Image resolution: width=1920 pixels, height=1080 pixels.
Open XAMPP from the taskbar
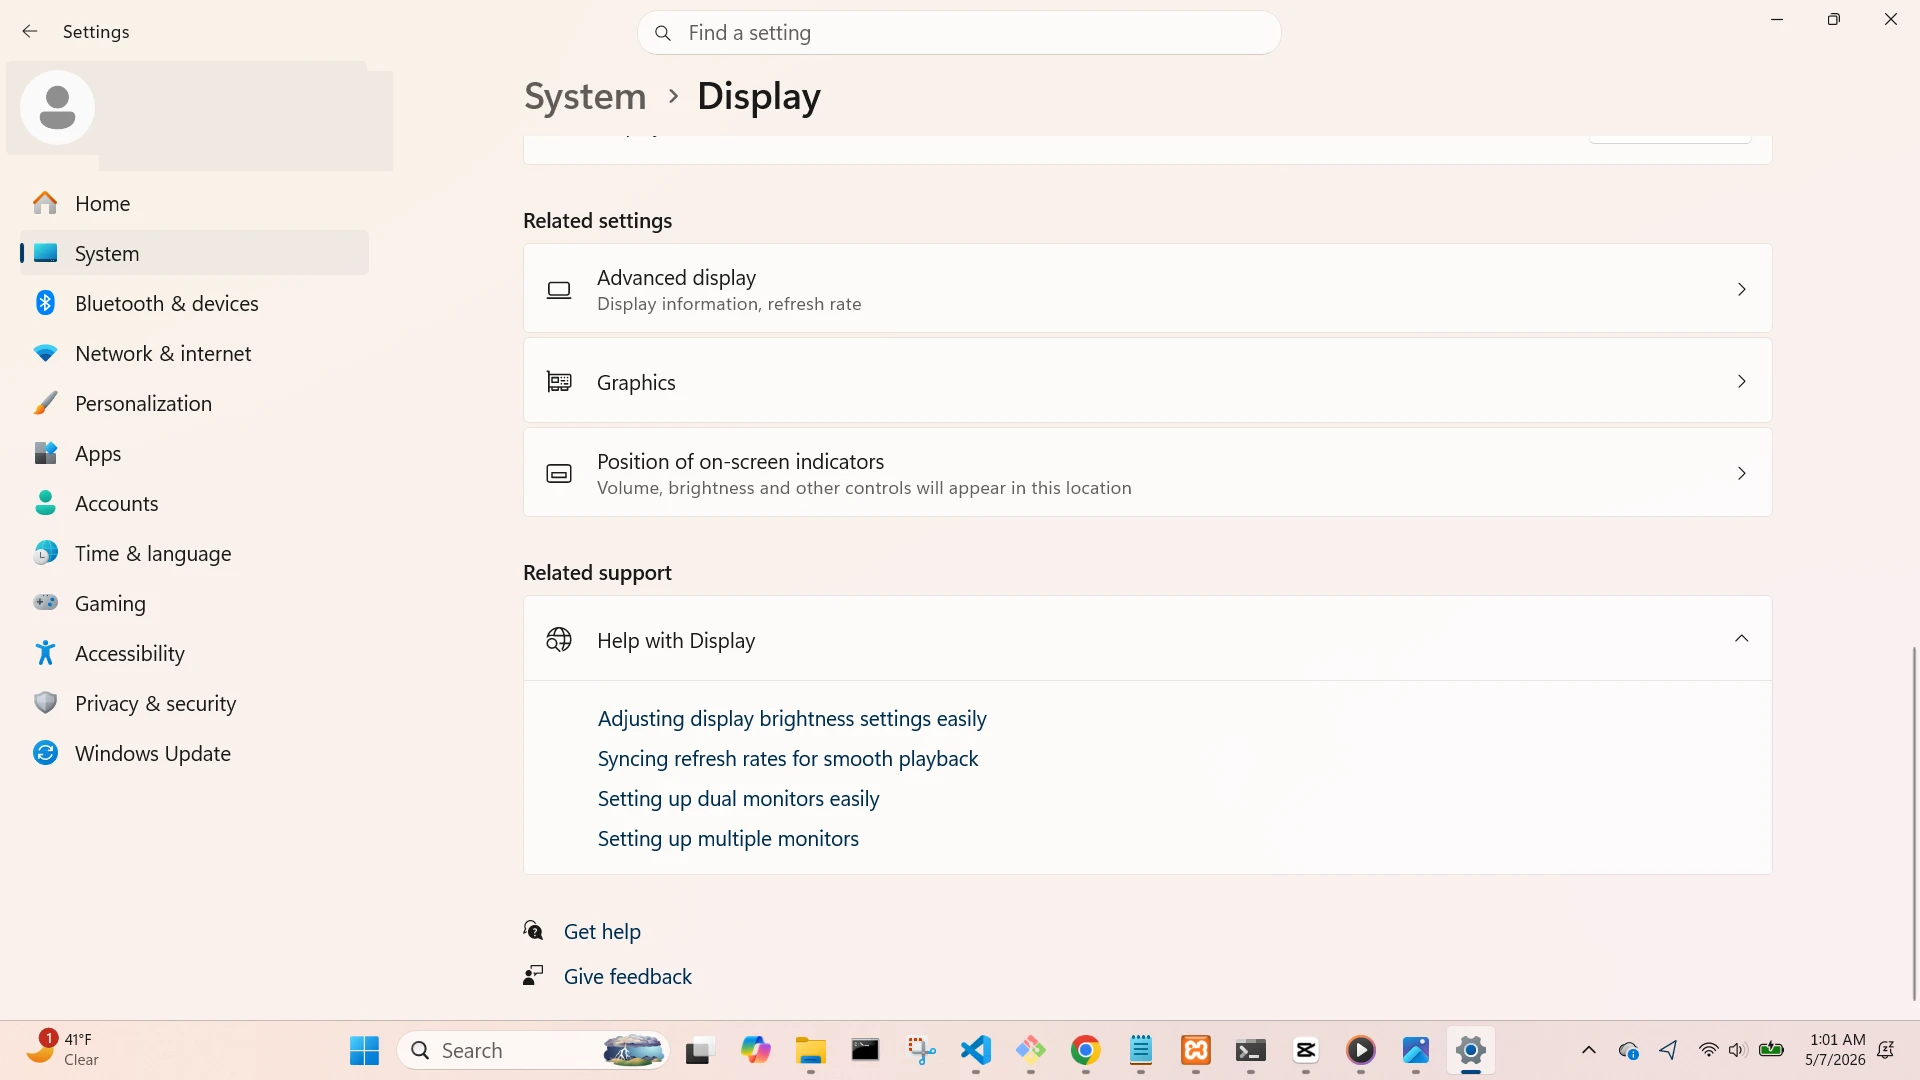point(1196,1050)
